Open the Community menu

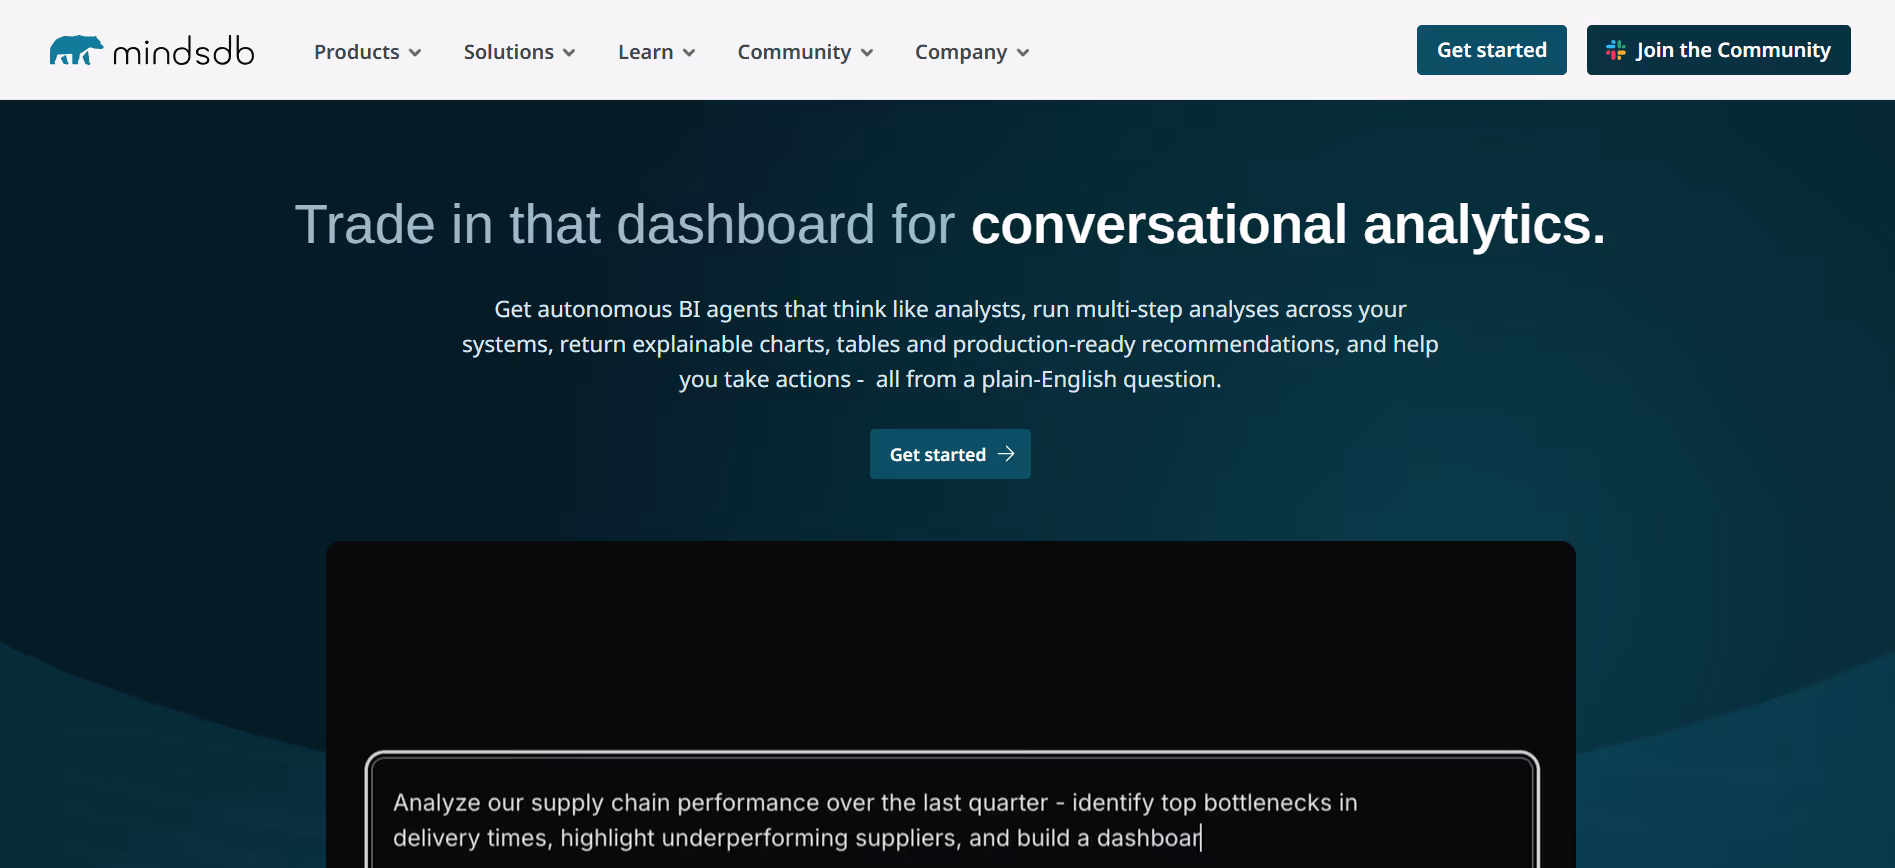tap(806, 52)
